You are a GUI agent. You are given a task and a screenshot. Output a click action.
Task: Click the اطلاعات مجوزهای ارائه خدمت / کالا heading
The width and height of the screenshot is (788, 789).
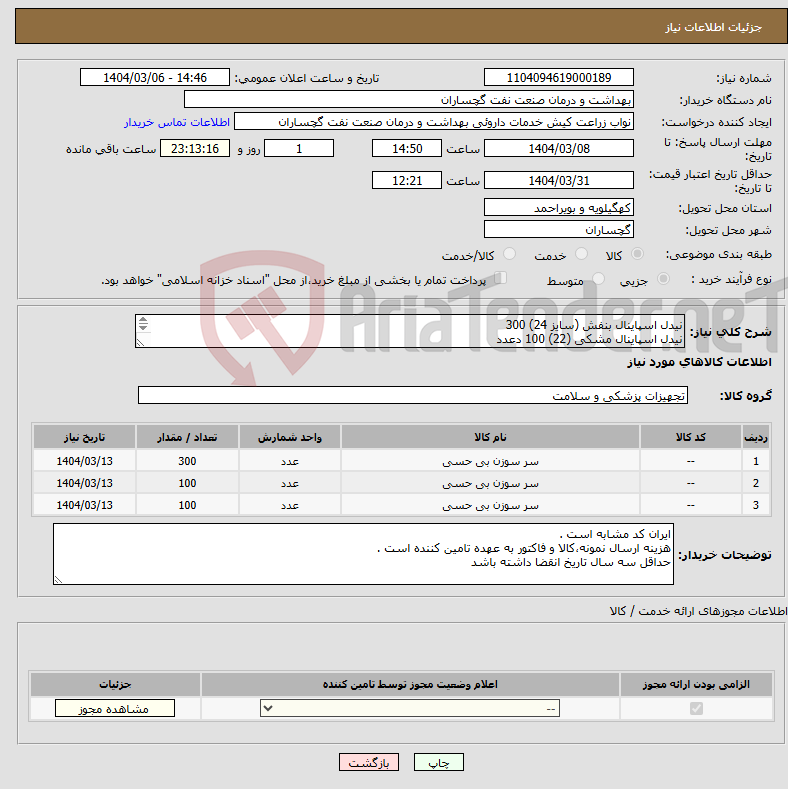pos(697,611)
